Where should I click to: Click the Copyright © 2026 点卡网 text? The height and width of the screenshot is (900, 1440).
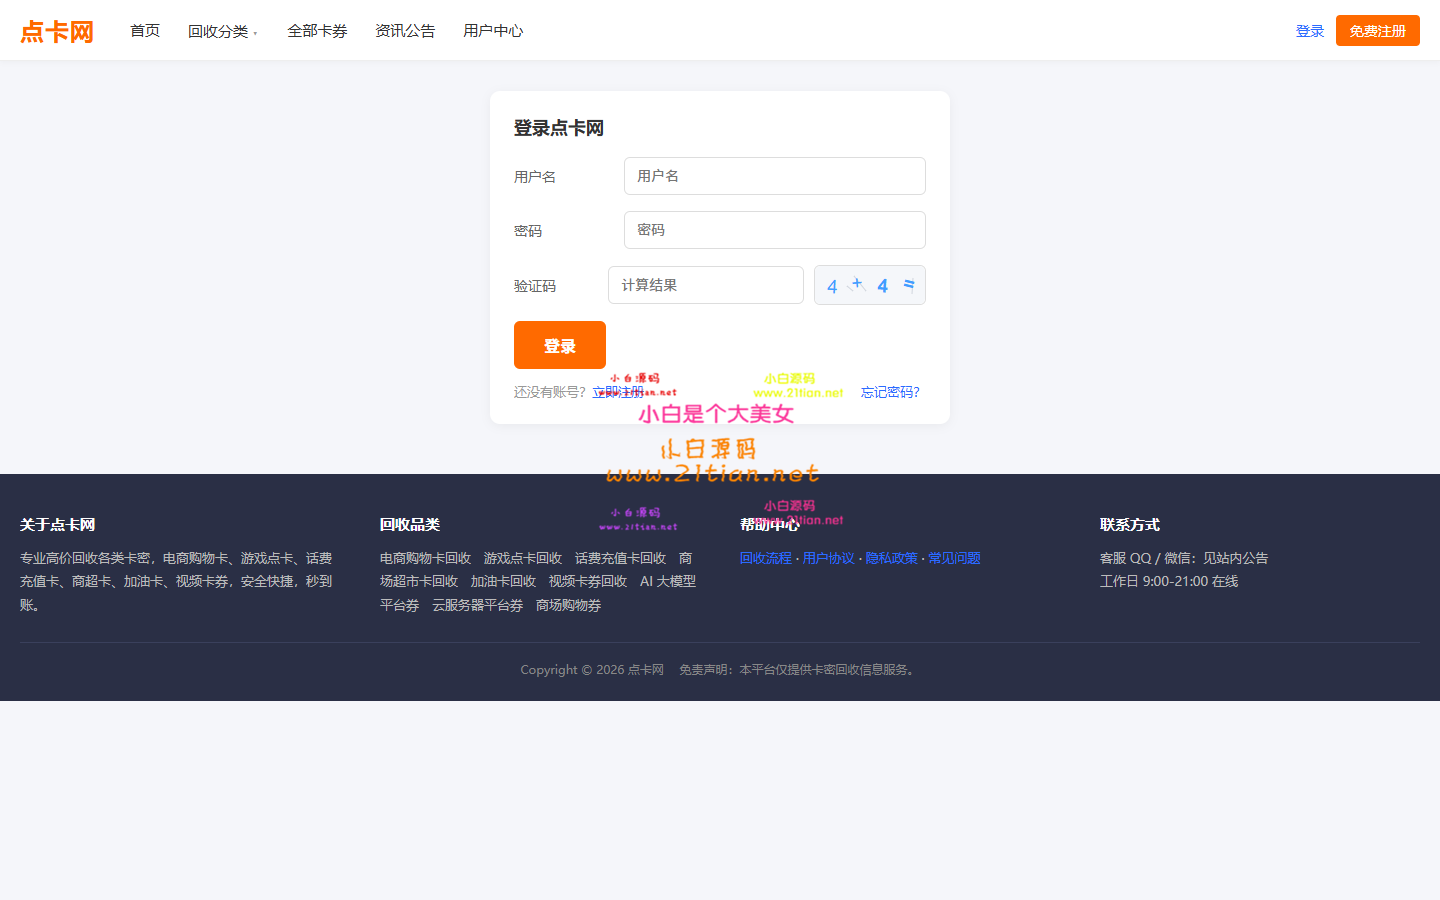point(592,669)
